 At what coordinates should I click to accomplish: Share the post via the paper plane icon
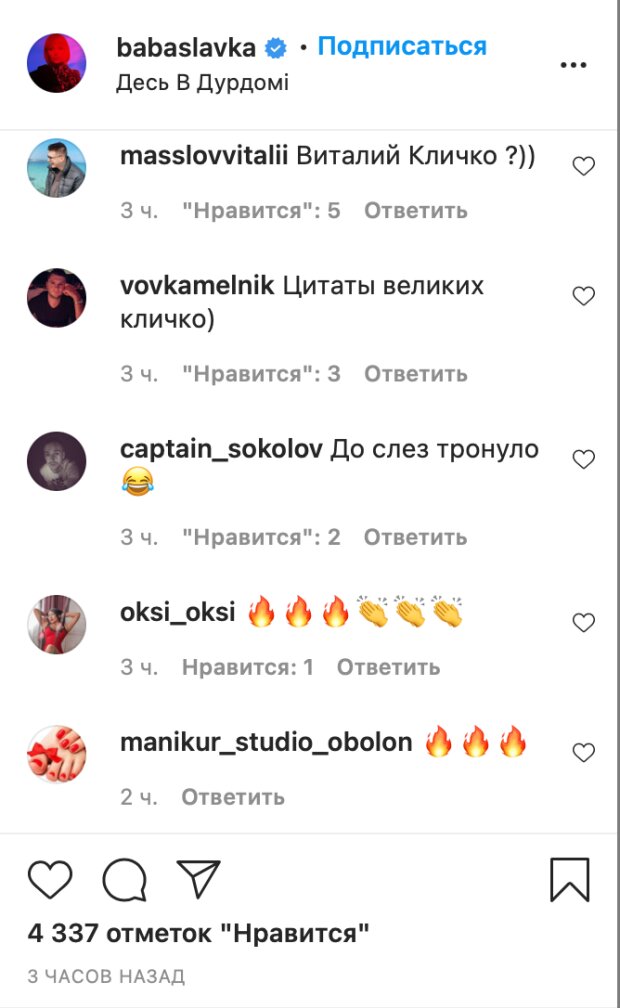(x=199, y=879)
